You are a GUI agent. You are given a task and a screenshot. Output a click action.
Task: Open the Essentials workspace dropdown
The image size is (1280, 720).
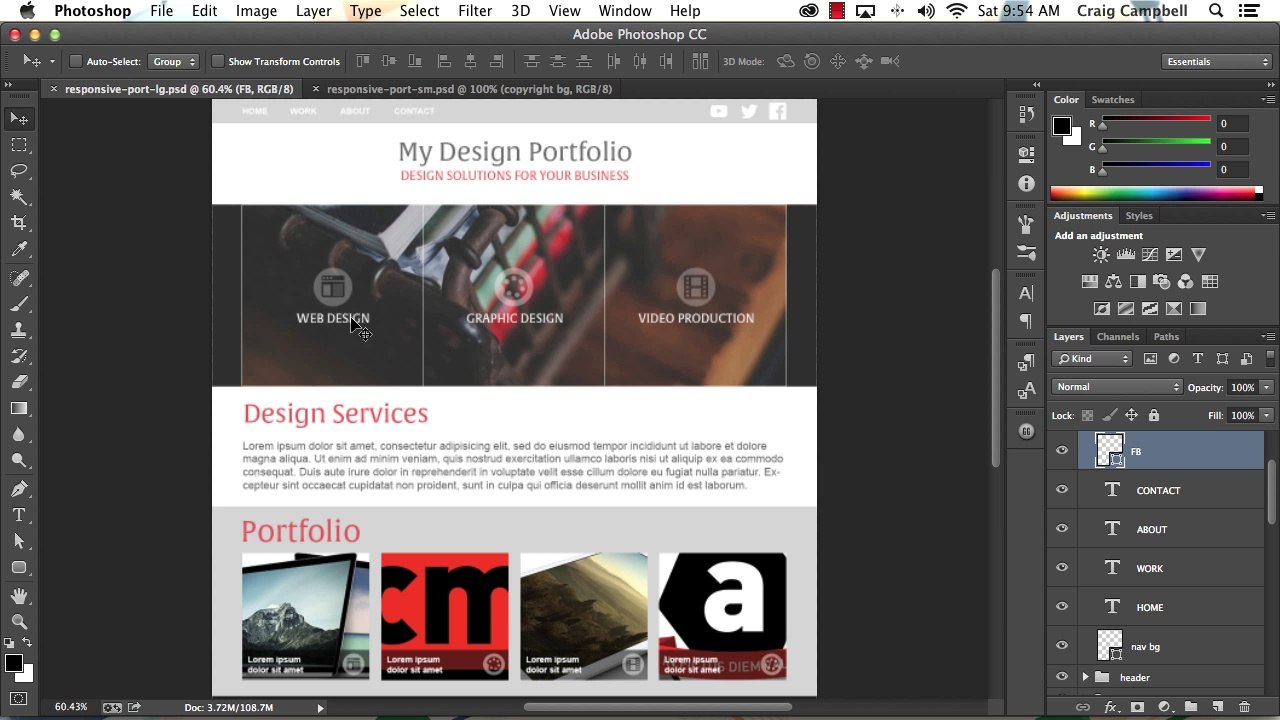coord(1217,62)
